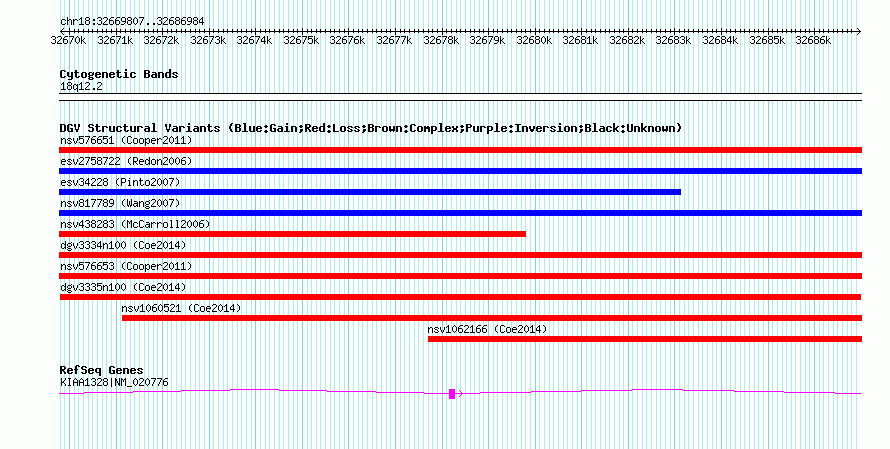Viewport: 890px width, 449px height.
Task: Click the 32685k ruler label
Action: [767, 40]
